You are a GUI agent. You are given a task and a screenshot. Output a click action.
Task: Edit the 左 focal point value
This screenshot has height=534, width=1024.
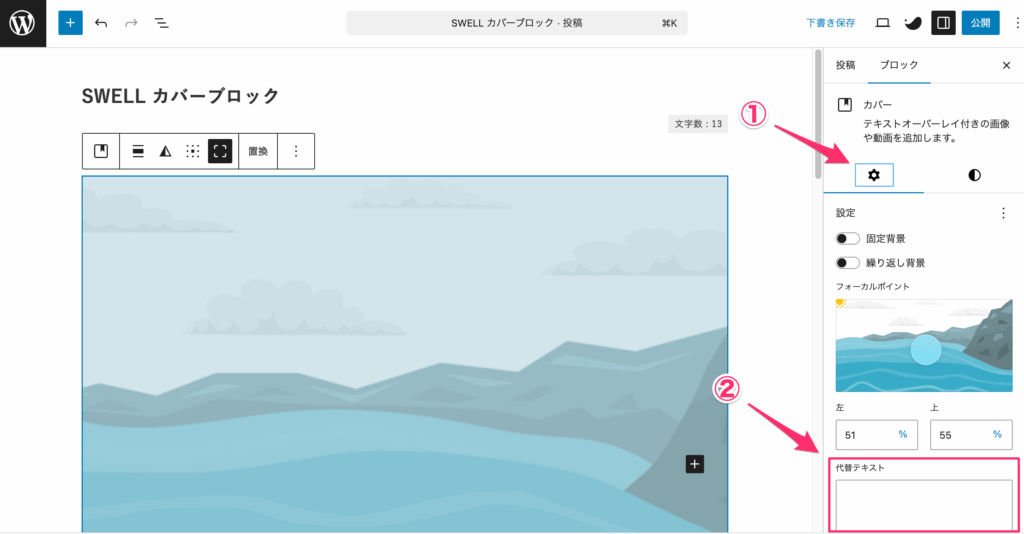(876, 435)
